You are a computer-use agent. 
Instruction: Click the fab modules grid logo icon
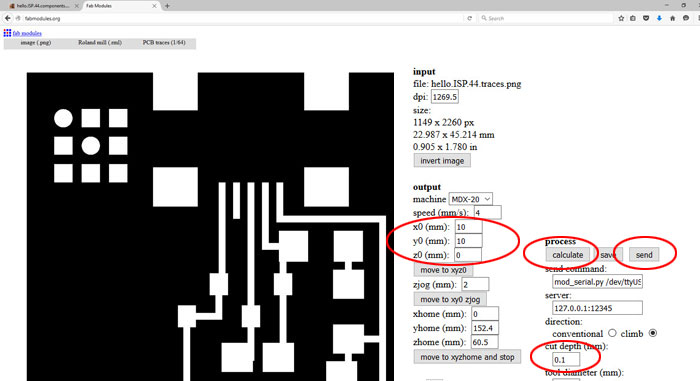7,33
